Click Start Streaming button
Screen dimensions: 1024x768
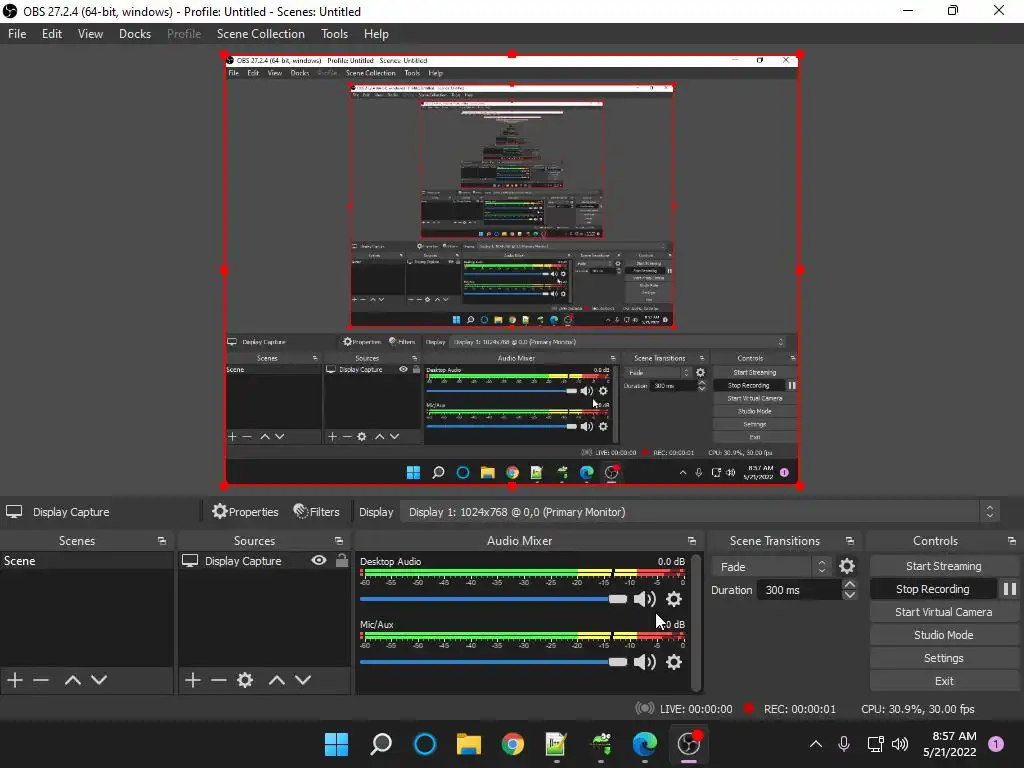click(944, 566)
